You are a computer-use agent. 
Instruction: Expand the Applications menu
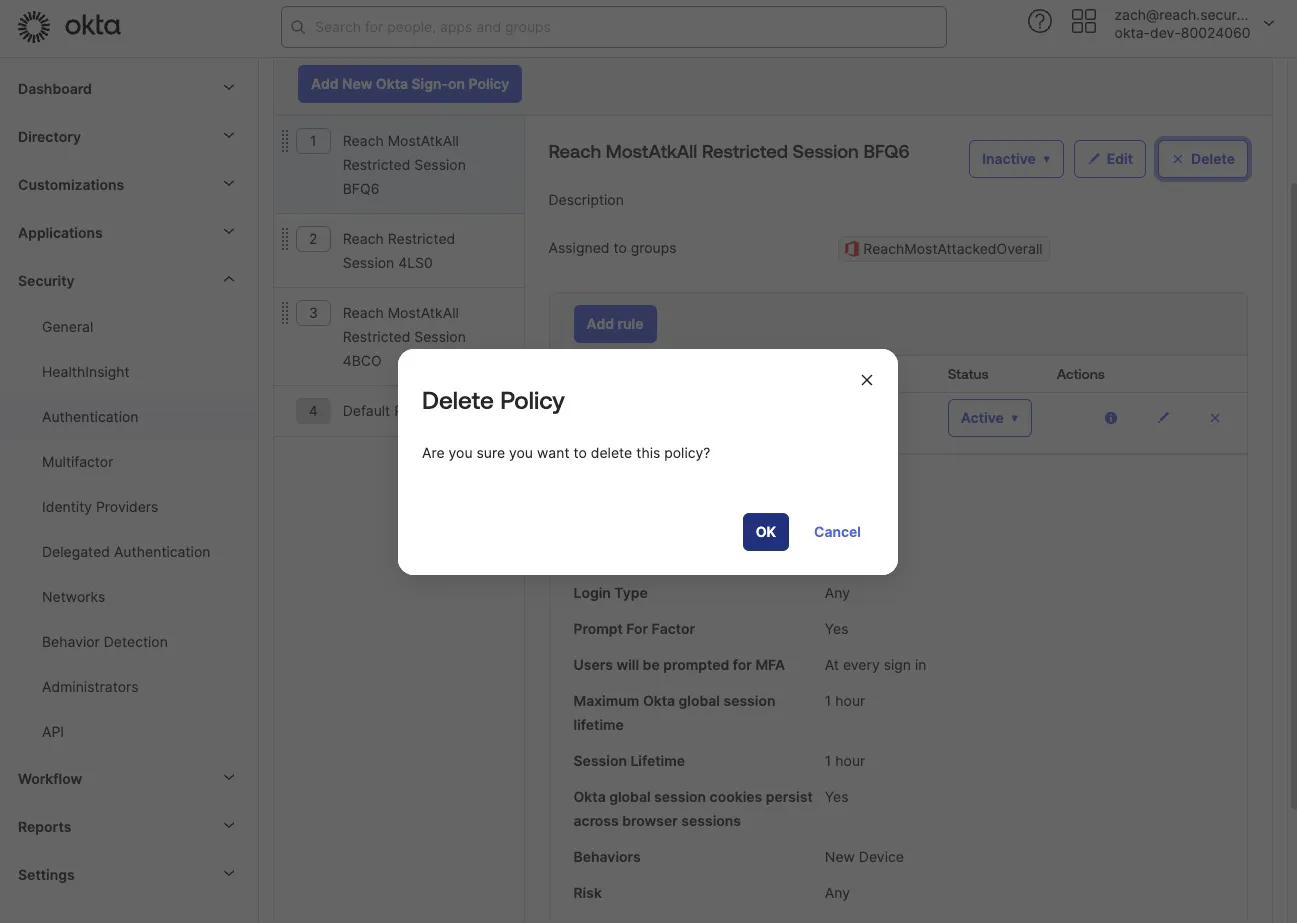coord(129,233)
